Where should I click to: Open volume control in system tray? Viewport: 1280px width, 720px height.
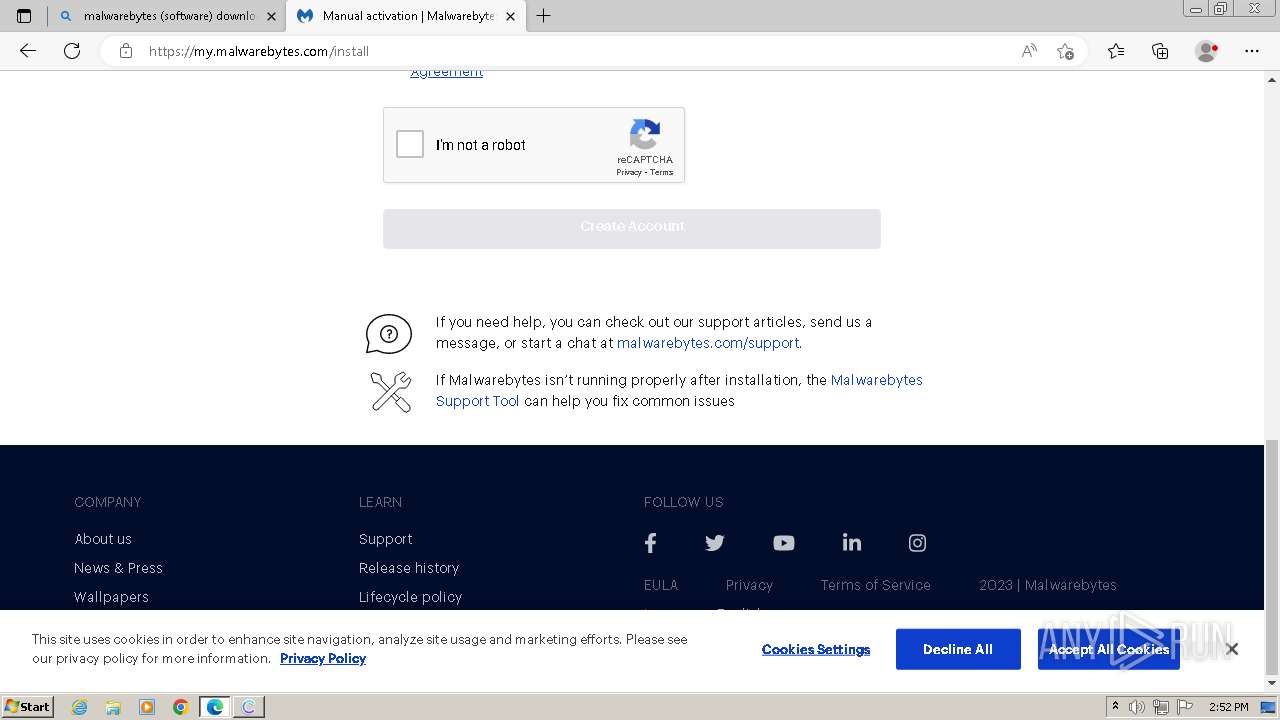click(x=1136, y=707)
